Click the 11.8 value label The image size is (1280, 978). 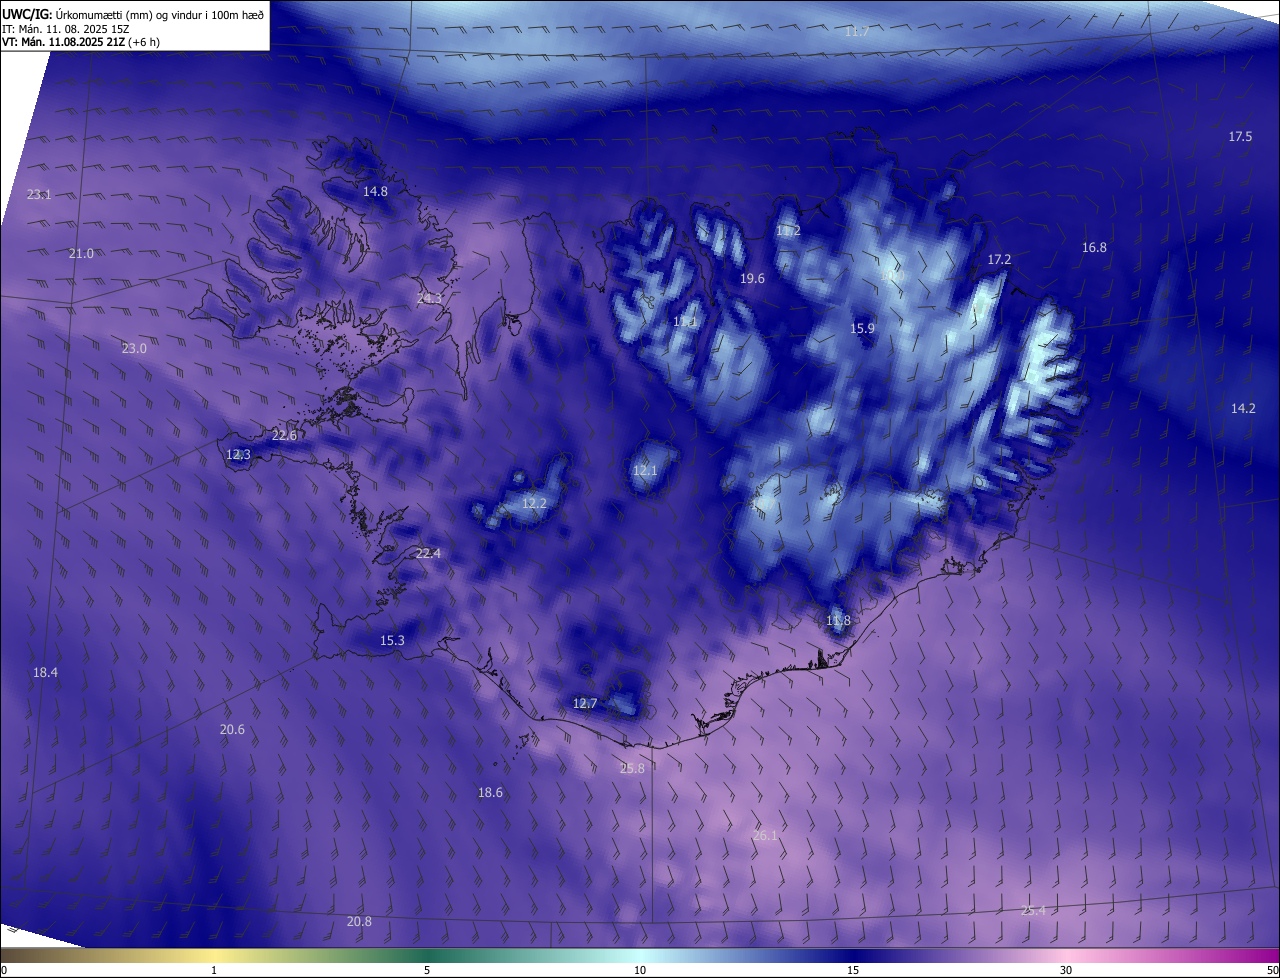838,620
